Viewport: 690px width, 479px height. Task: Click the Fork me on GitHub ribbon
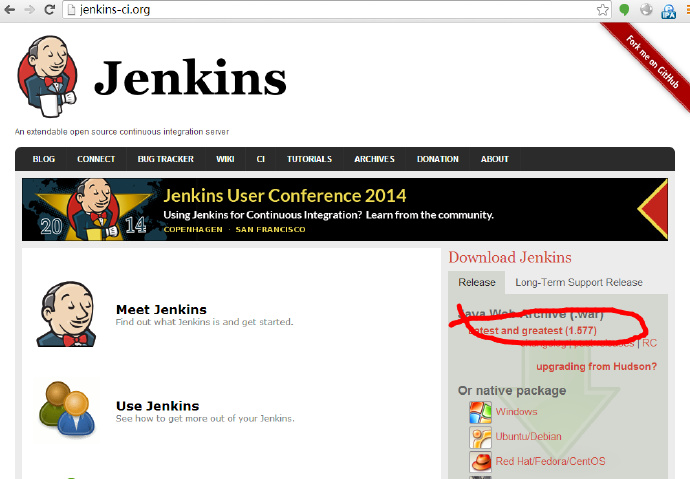[652, 62]
